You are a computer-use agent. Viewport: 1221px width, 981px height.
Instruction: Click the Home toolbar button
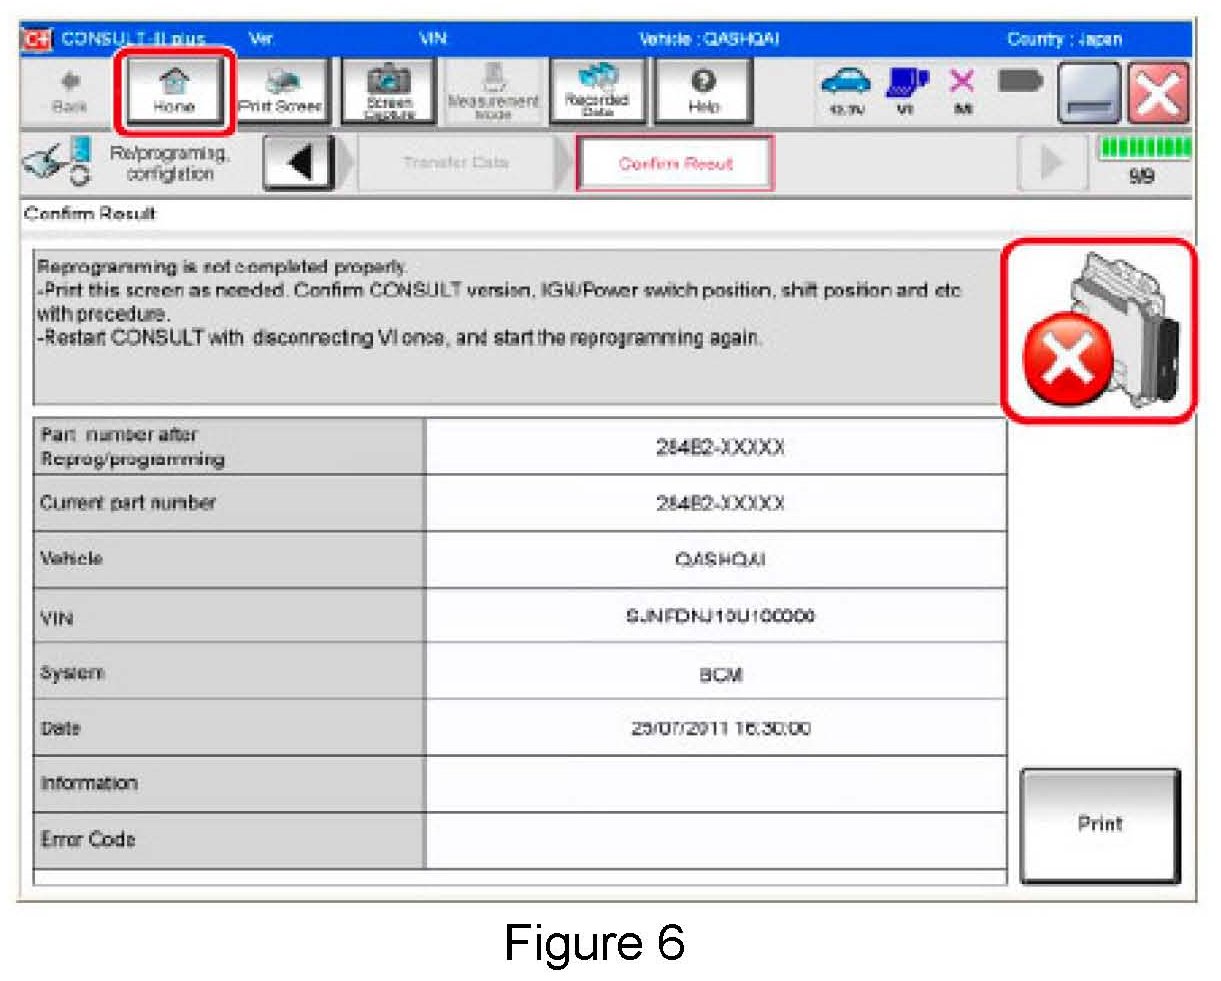[174, 91]
